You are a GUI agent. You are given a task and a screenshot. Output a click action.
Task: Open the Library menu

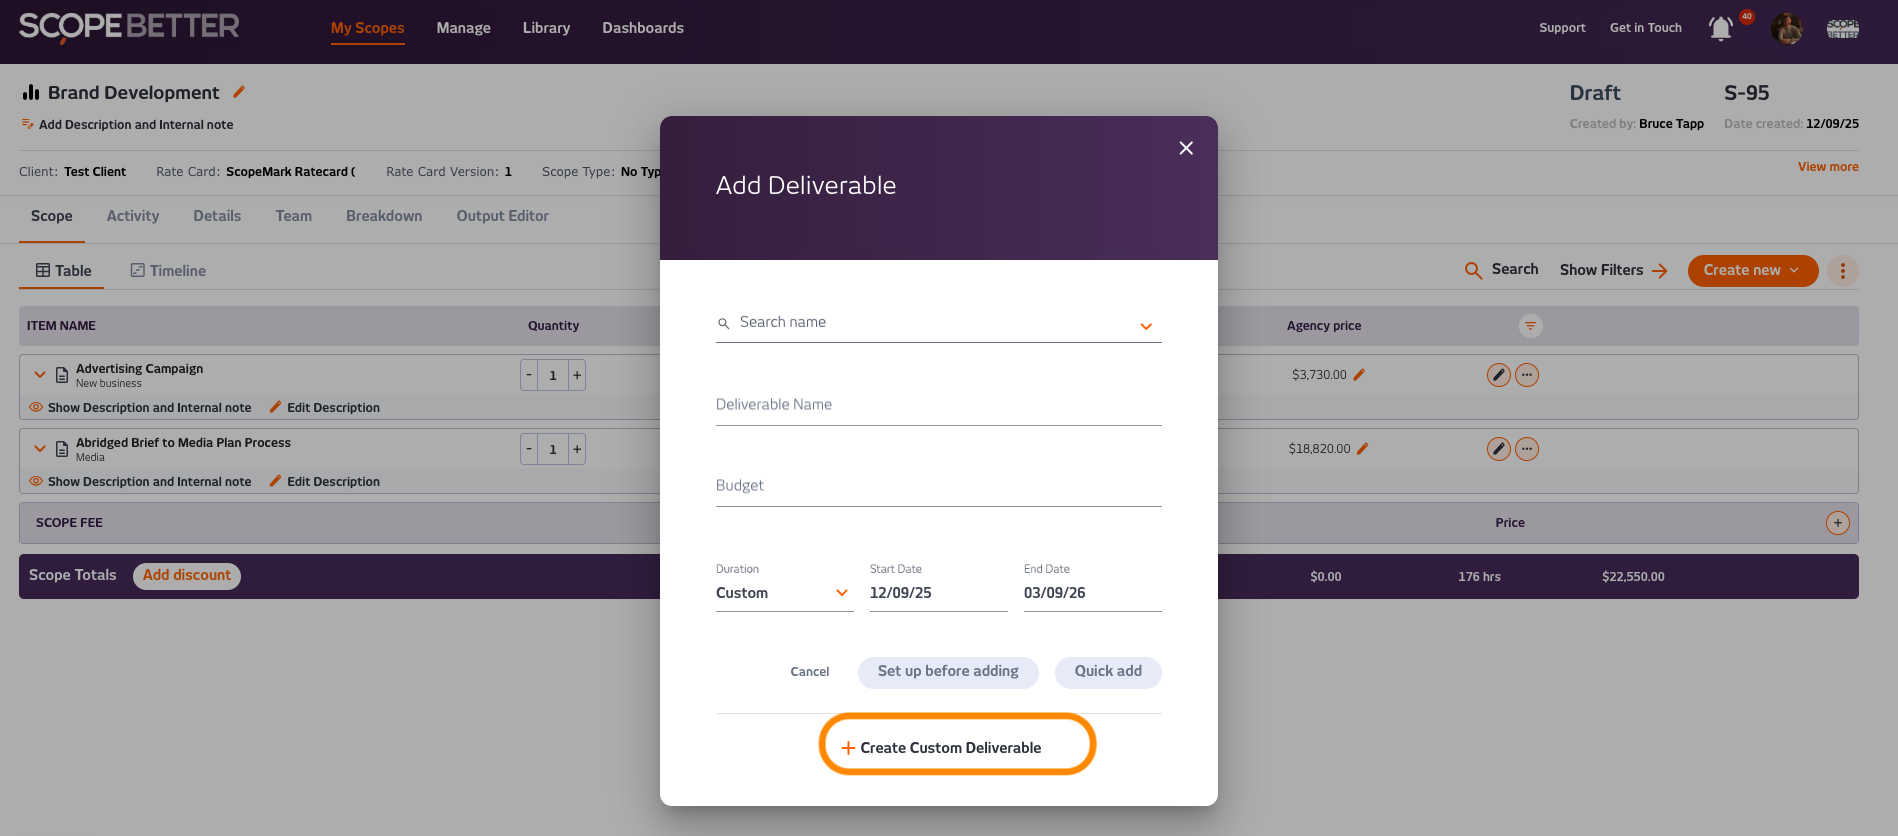point(546,28)
